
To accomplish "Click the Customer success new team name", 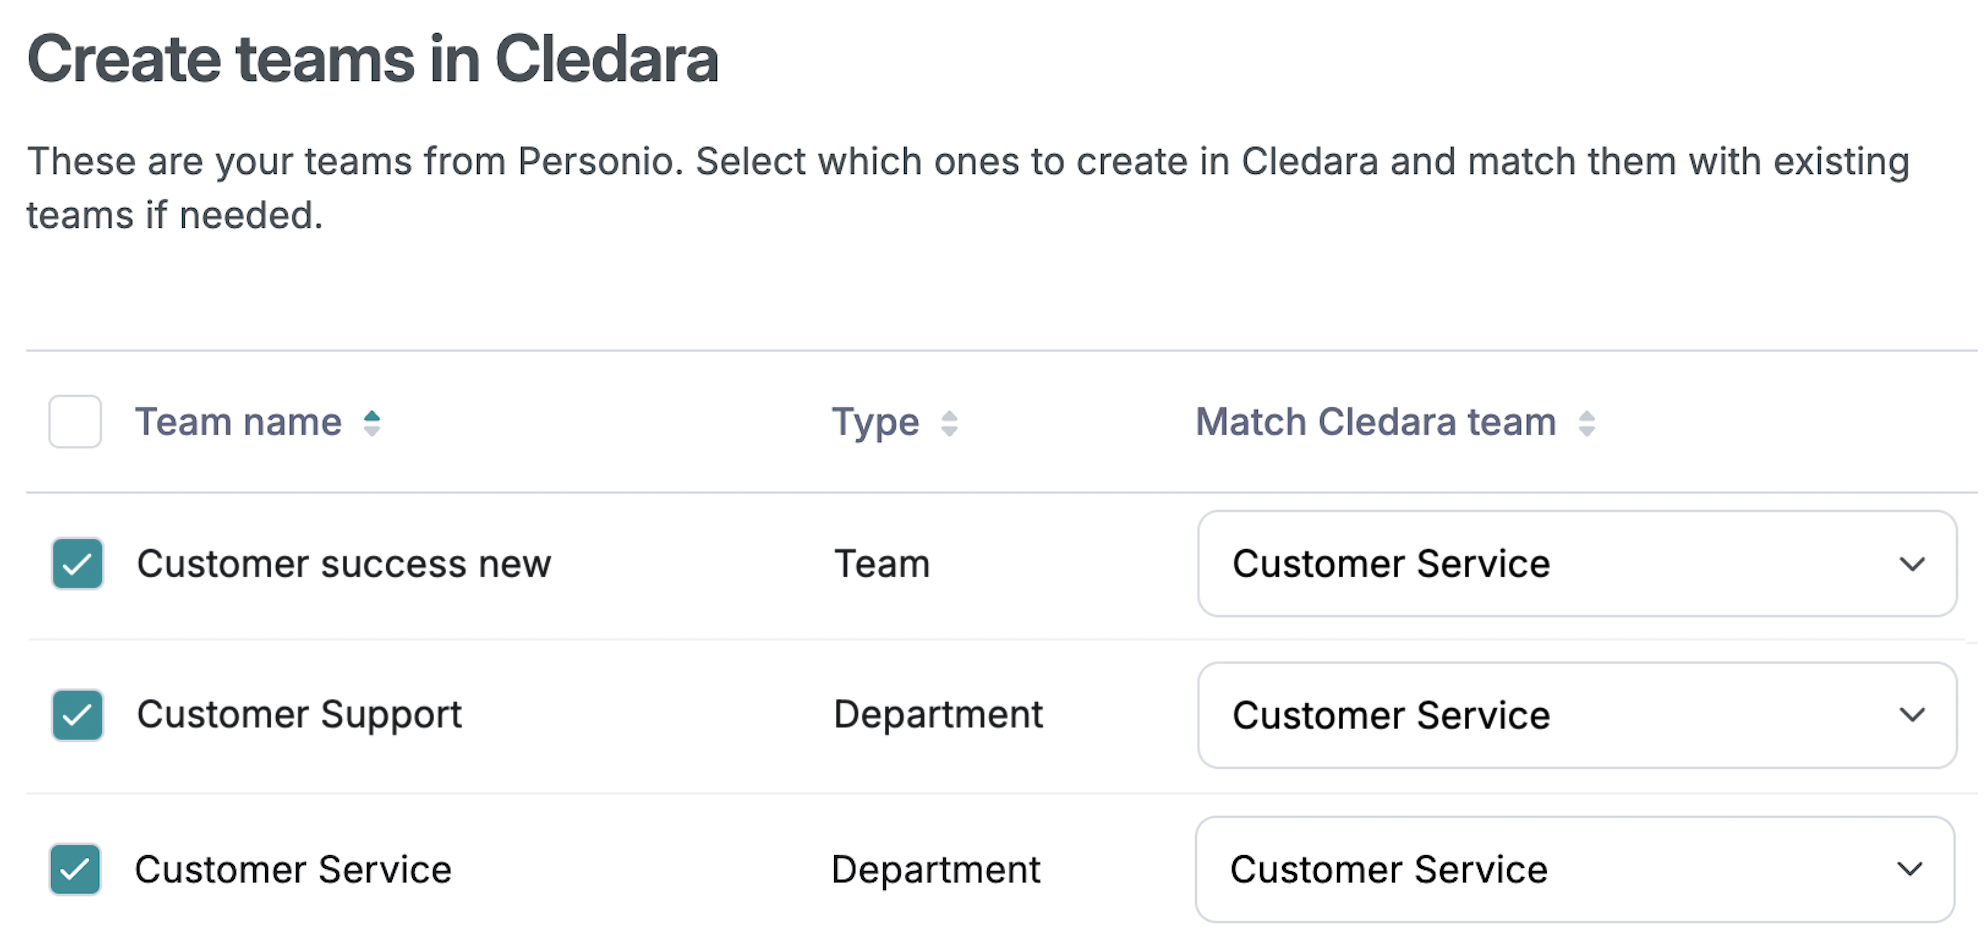I will click(343, 564).
